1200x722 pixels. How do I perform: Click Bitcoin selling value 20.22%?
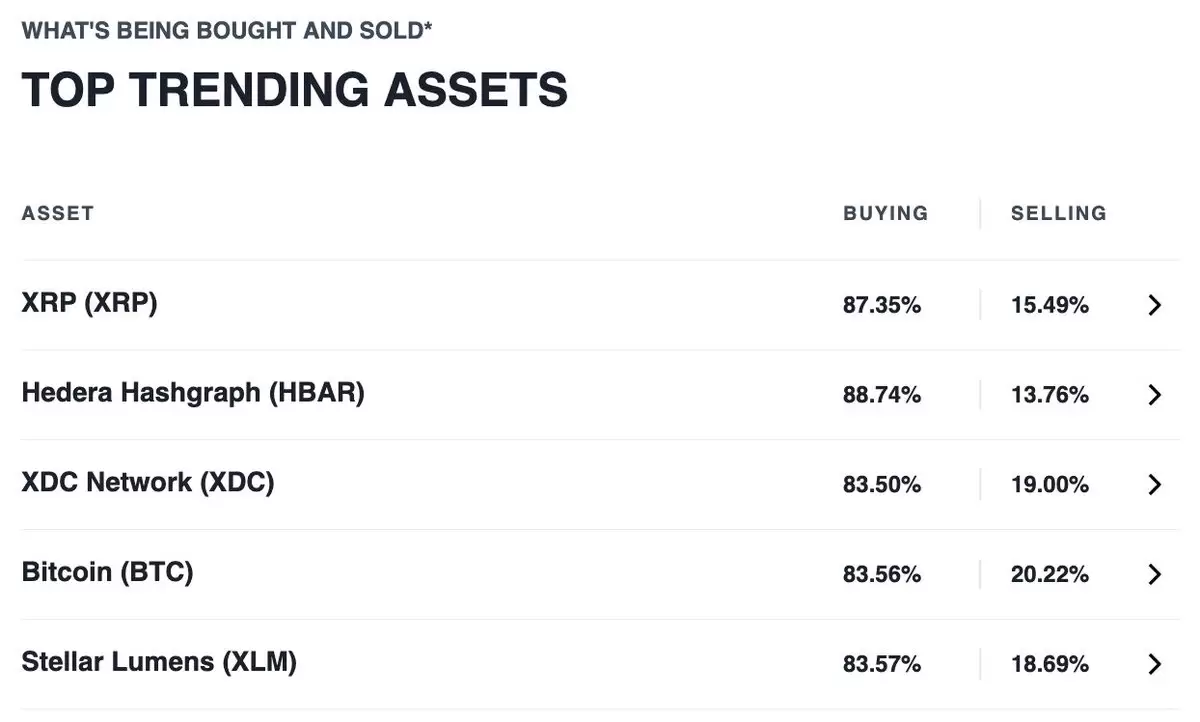pyautogui.click(x=1050, y=575)
